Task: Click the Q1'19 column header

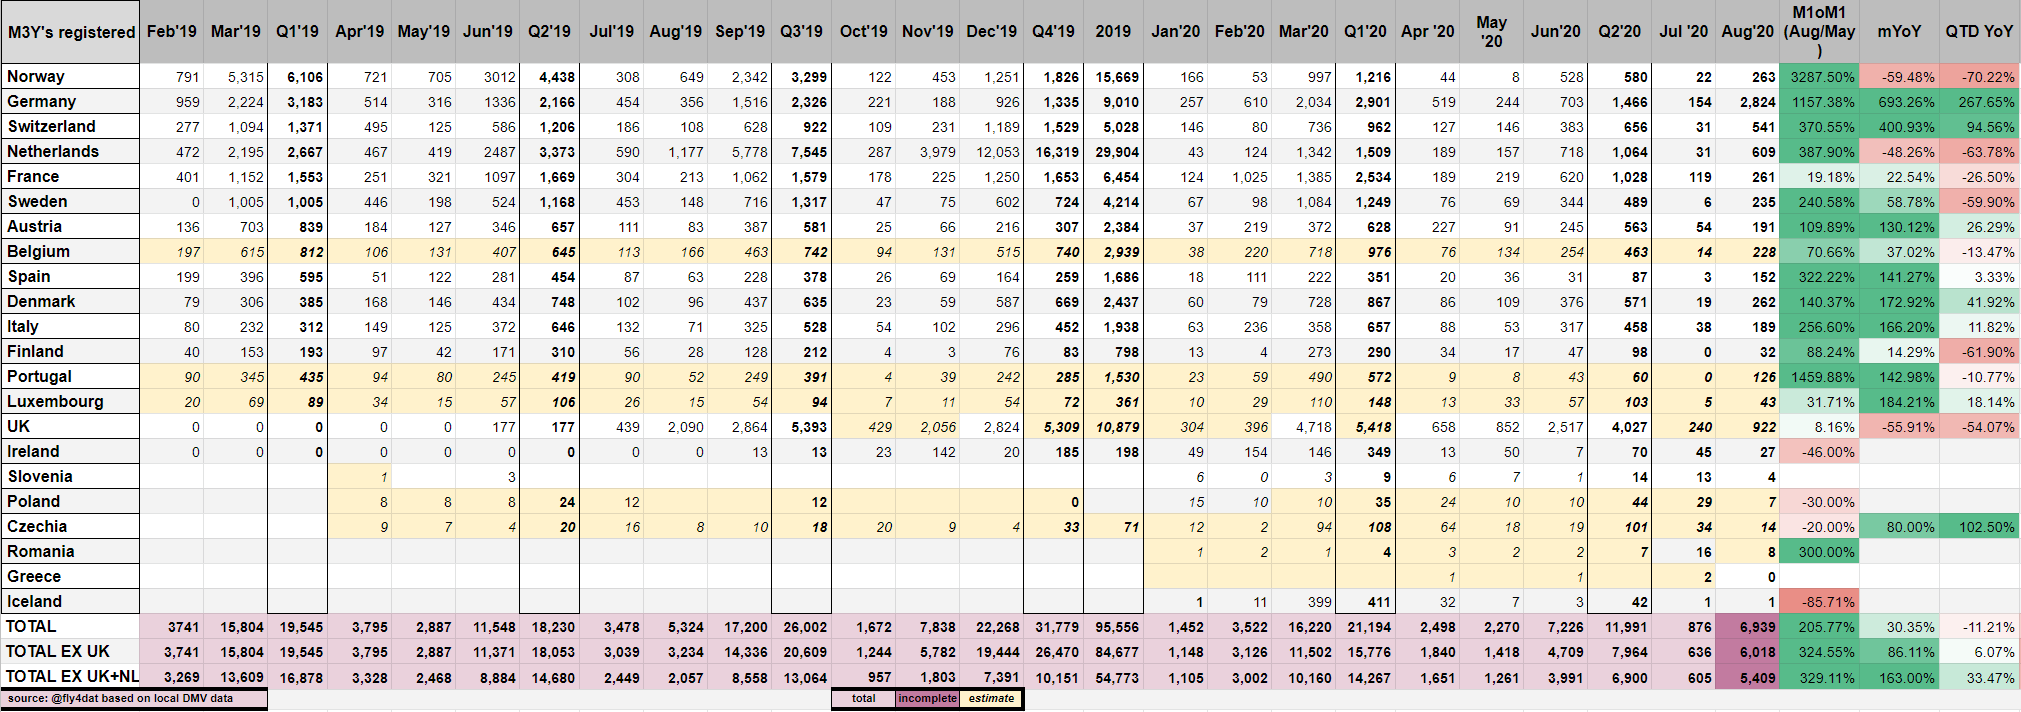Action: [x=298, y=32]
